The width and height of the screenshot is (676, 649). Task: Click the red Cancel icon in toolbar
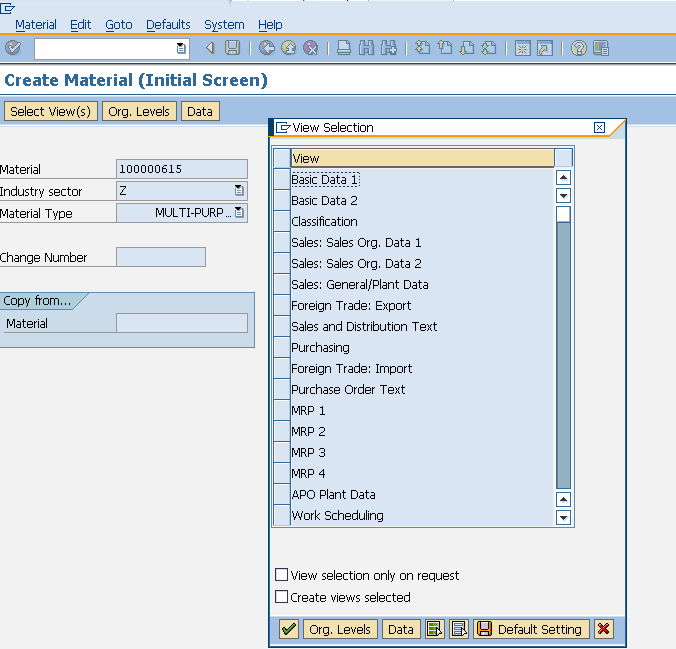311,48
